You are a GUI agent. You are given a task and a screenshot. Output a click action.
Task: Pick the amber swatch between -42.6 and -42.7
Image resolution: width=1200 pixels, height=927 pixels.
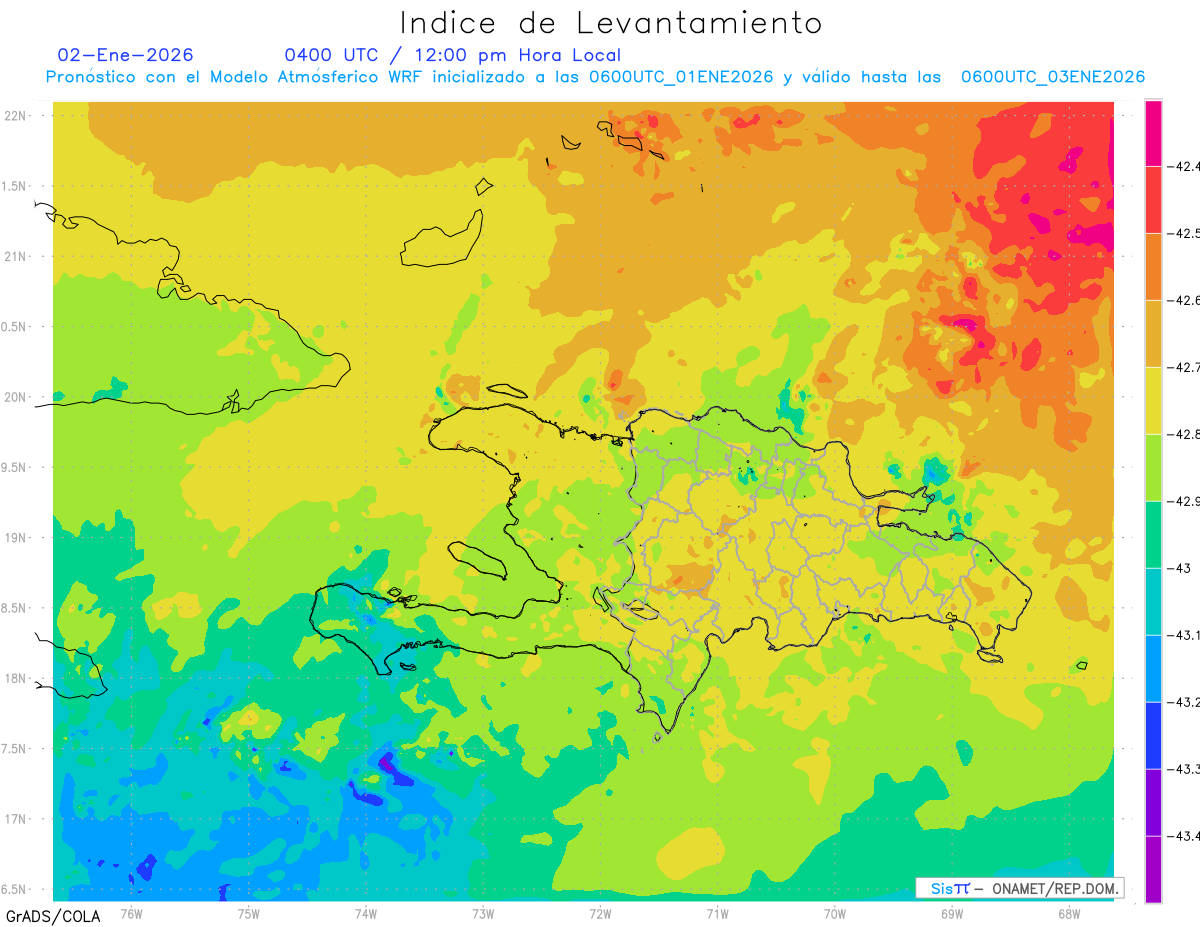click(1153, 334)
